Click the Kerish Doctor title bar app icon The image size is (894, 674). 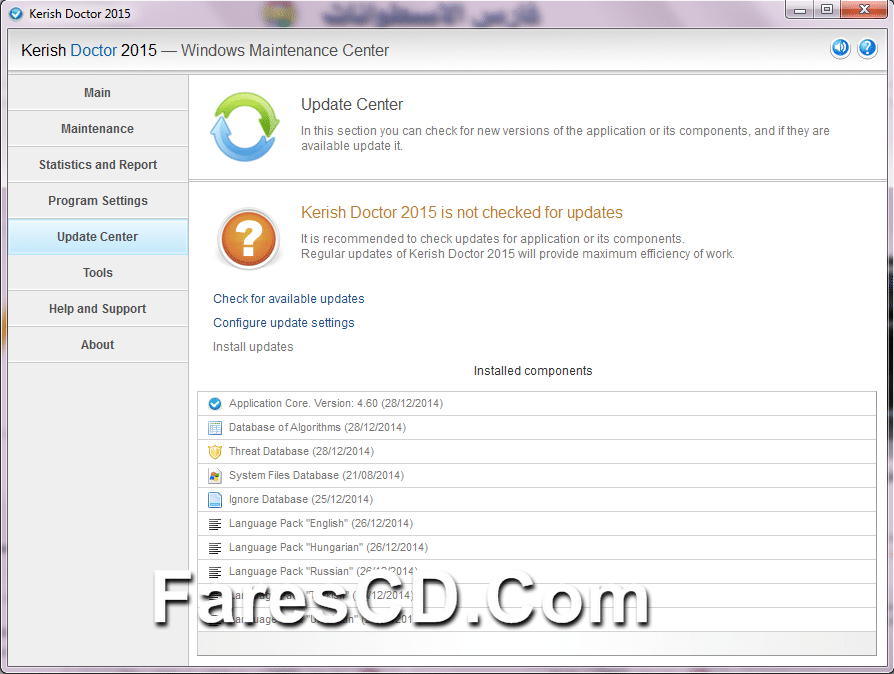point(16,13)
